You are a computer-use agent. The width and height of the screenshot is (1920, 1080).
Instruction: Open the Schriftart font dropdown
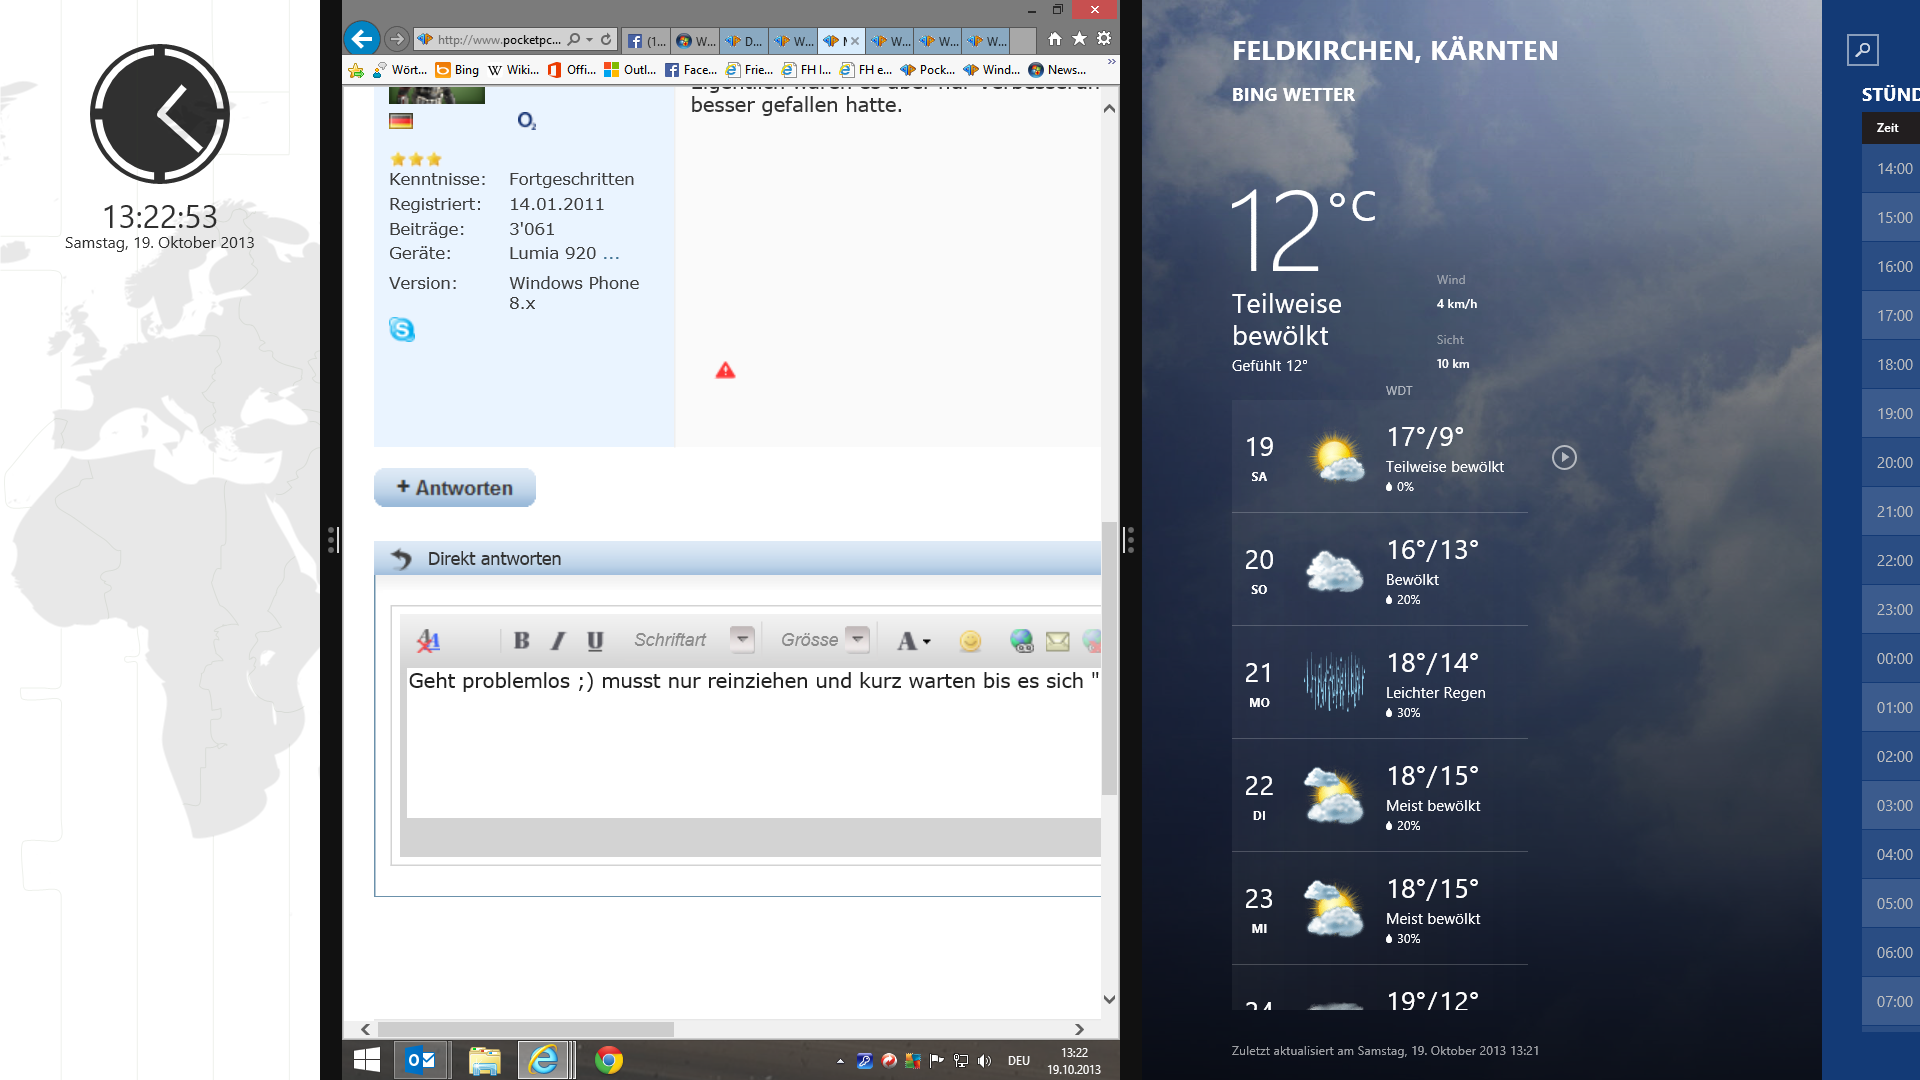point(741,639)
